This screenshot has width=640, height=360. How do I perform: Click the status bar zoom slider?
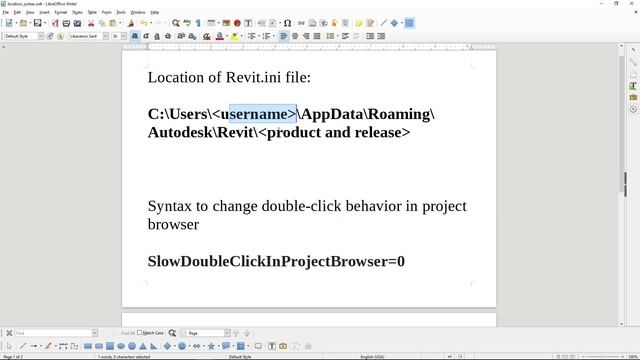(602, 357)
